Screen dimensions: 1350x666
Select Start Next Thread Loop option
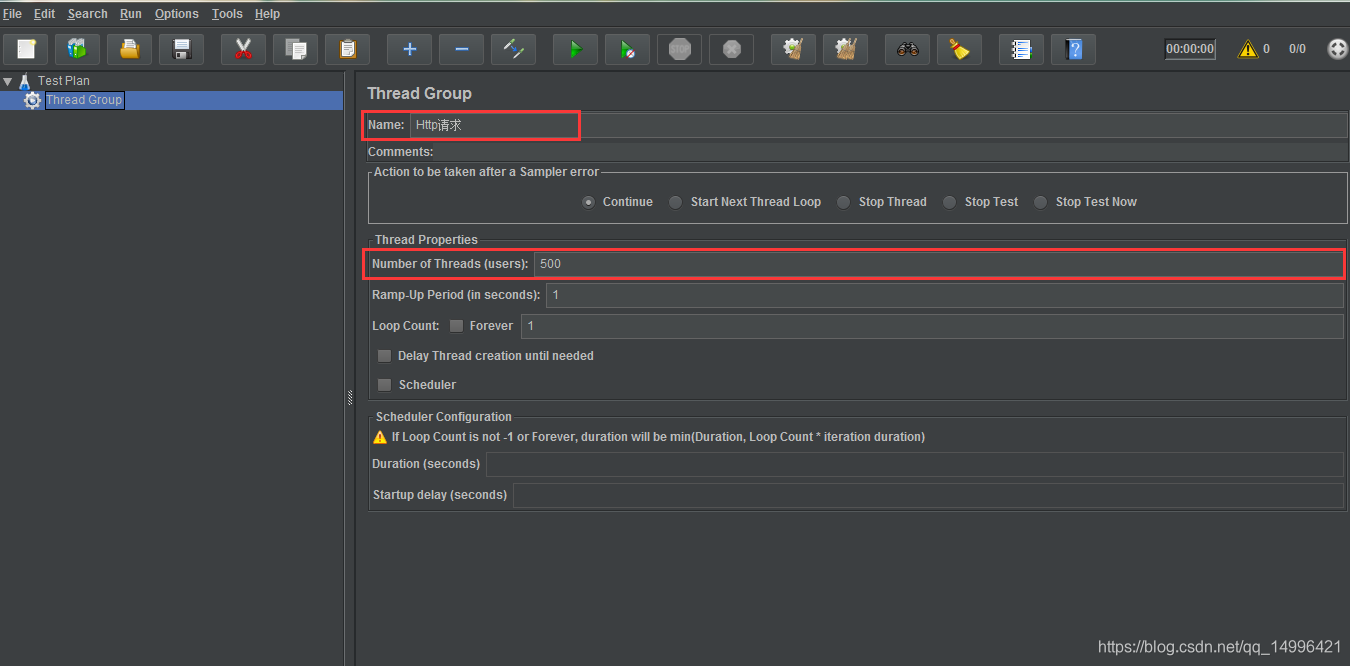pyautogui.click(x=676, y=202)
